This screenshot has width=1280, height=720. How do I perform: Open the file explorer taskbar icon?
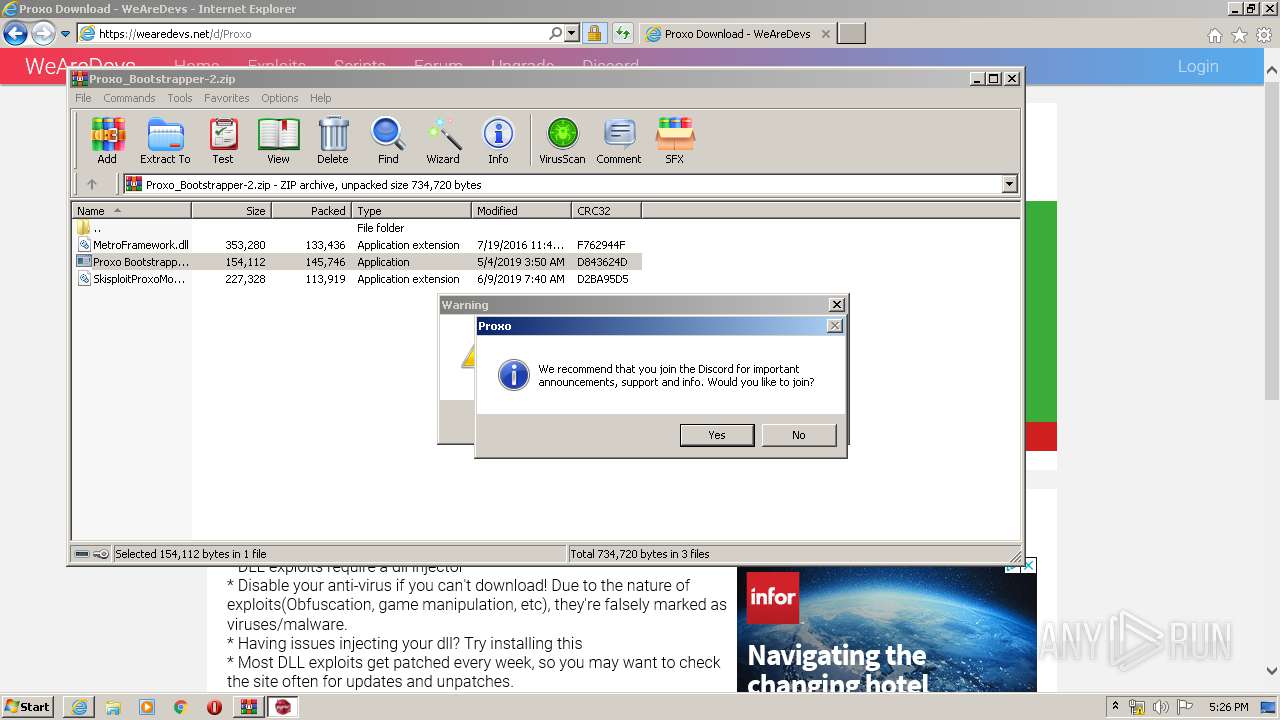[x=113, y=707]
